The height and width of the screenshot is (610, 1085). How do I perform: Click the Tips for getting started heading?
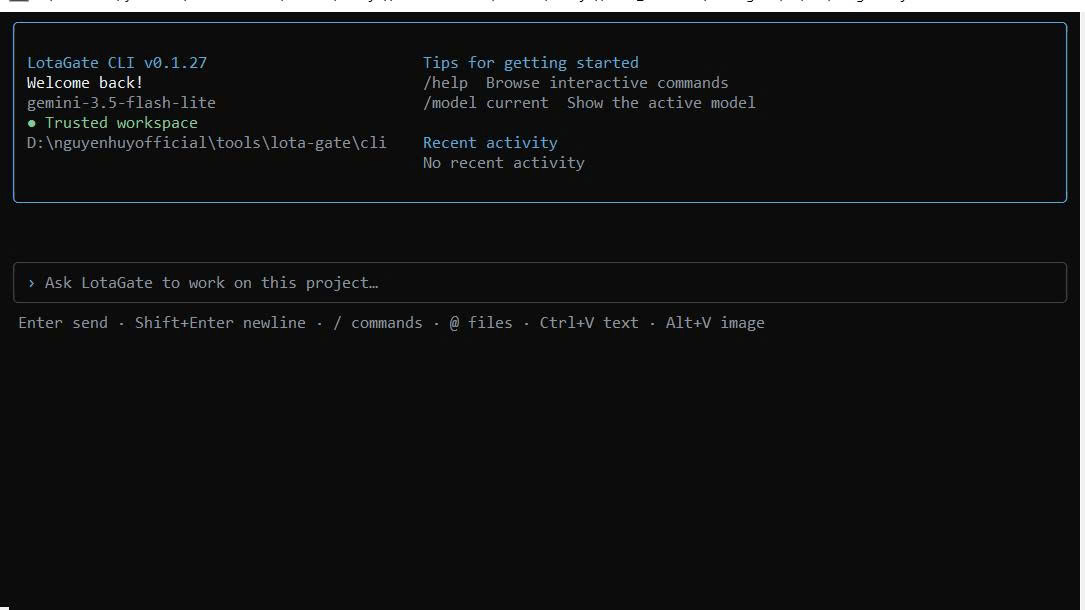pyautogui.click(x=531, y=62)
